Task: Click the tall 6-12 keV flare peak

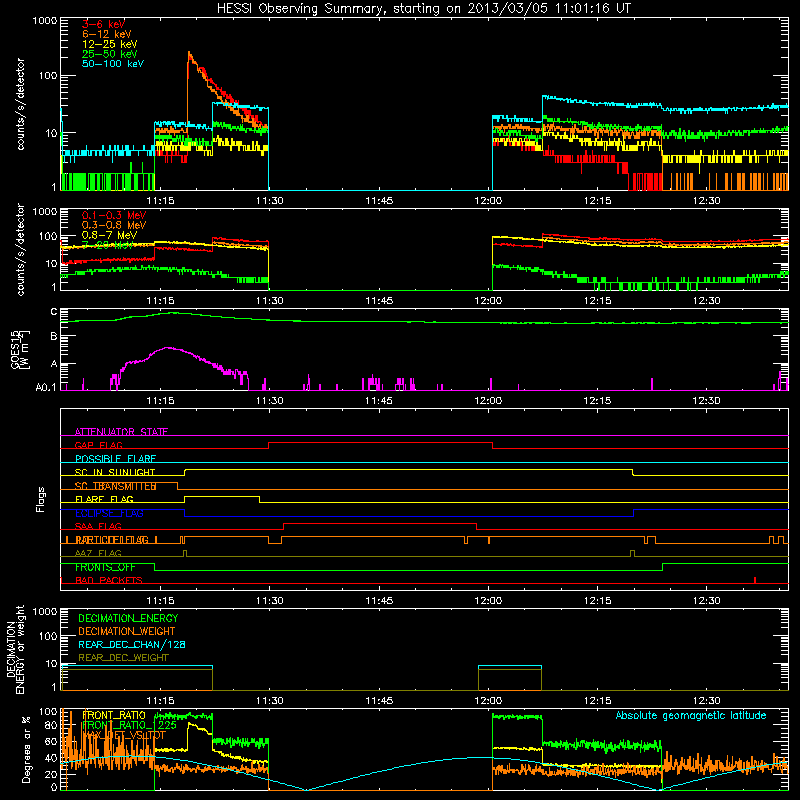Action: click(189, 53)
